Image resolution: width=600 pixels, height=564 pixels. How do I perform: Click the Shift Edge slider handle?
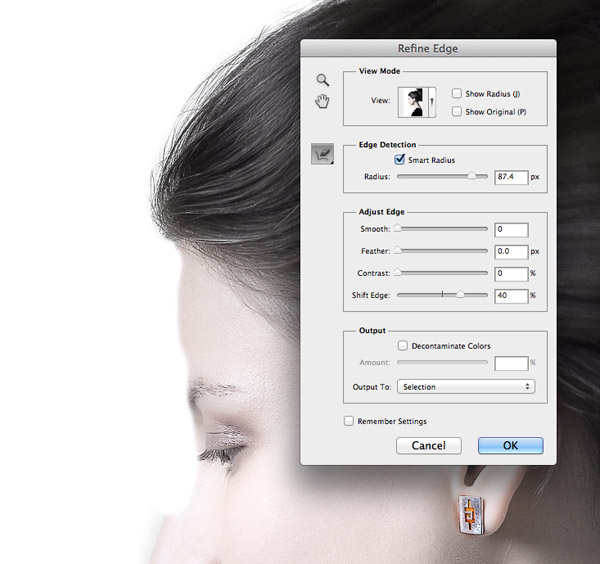pyautogui.click(x=460, y=294)
